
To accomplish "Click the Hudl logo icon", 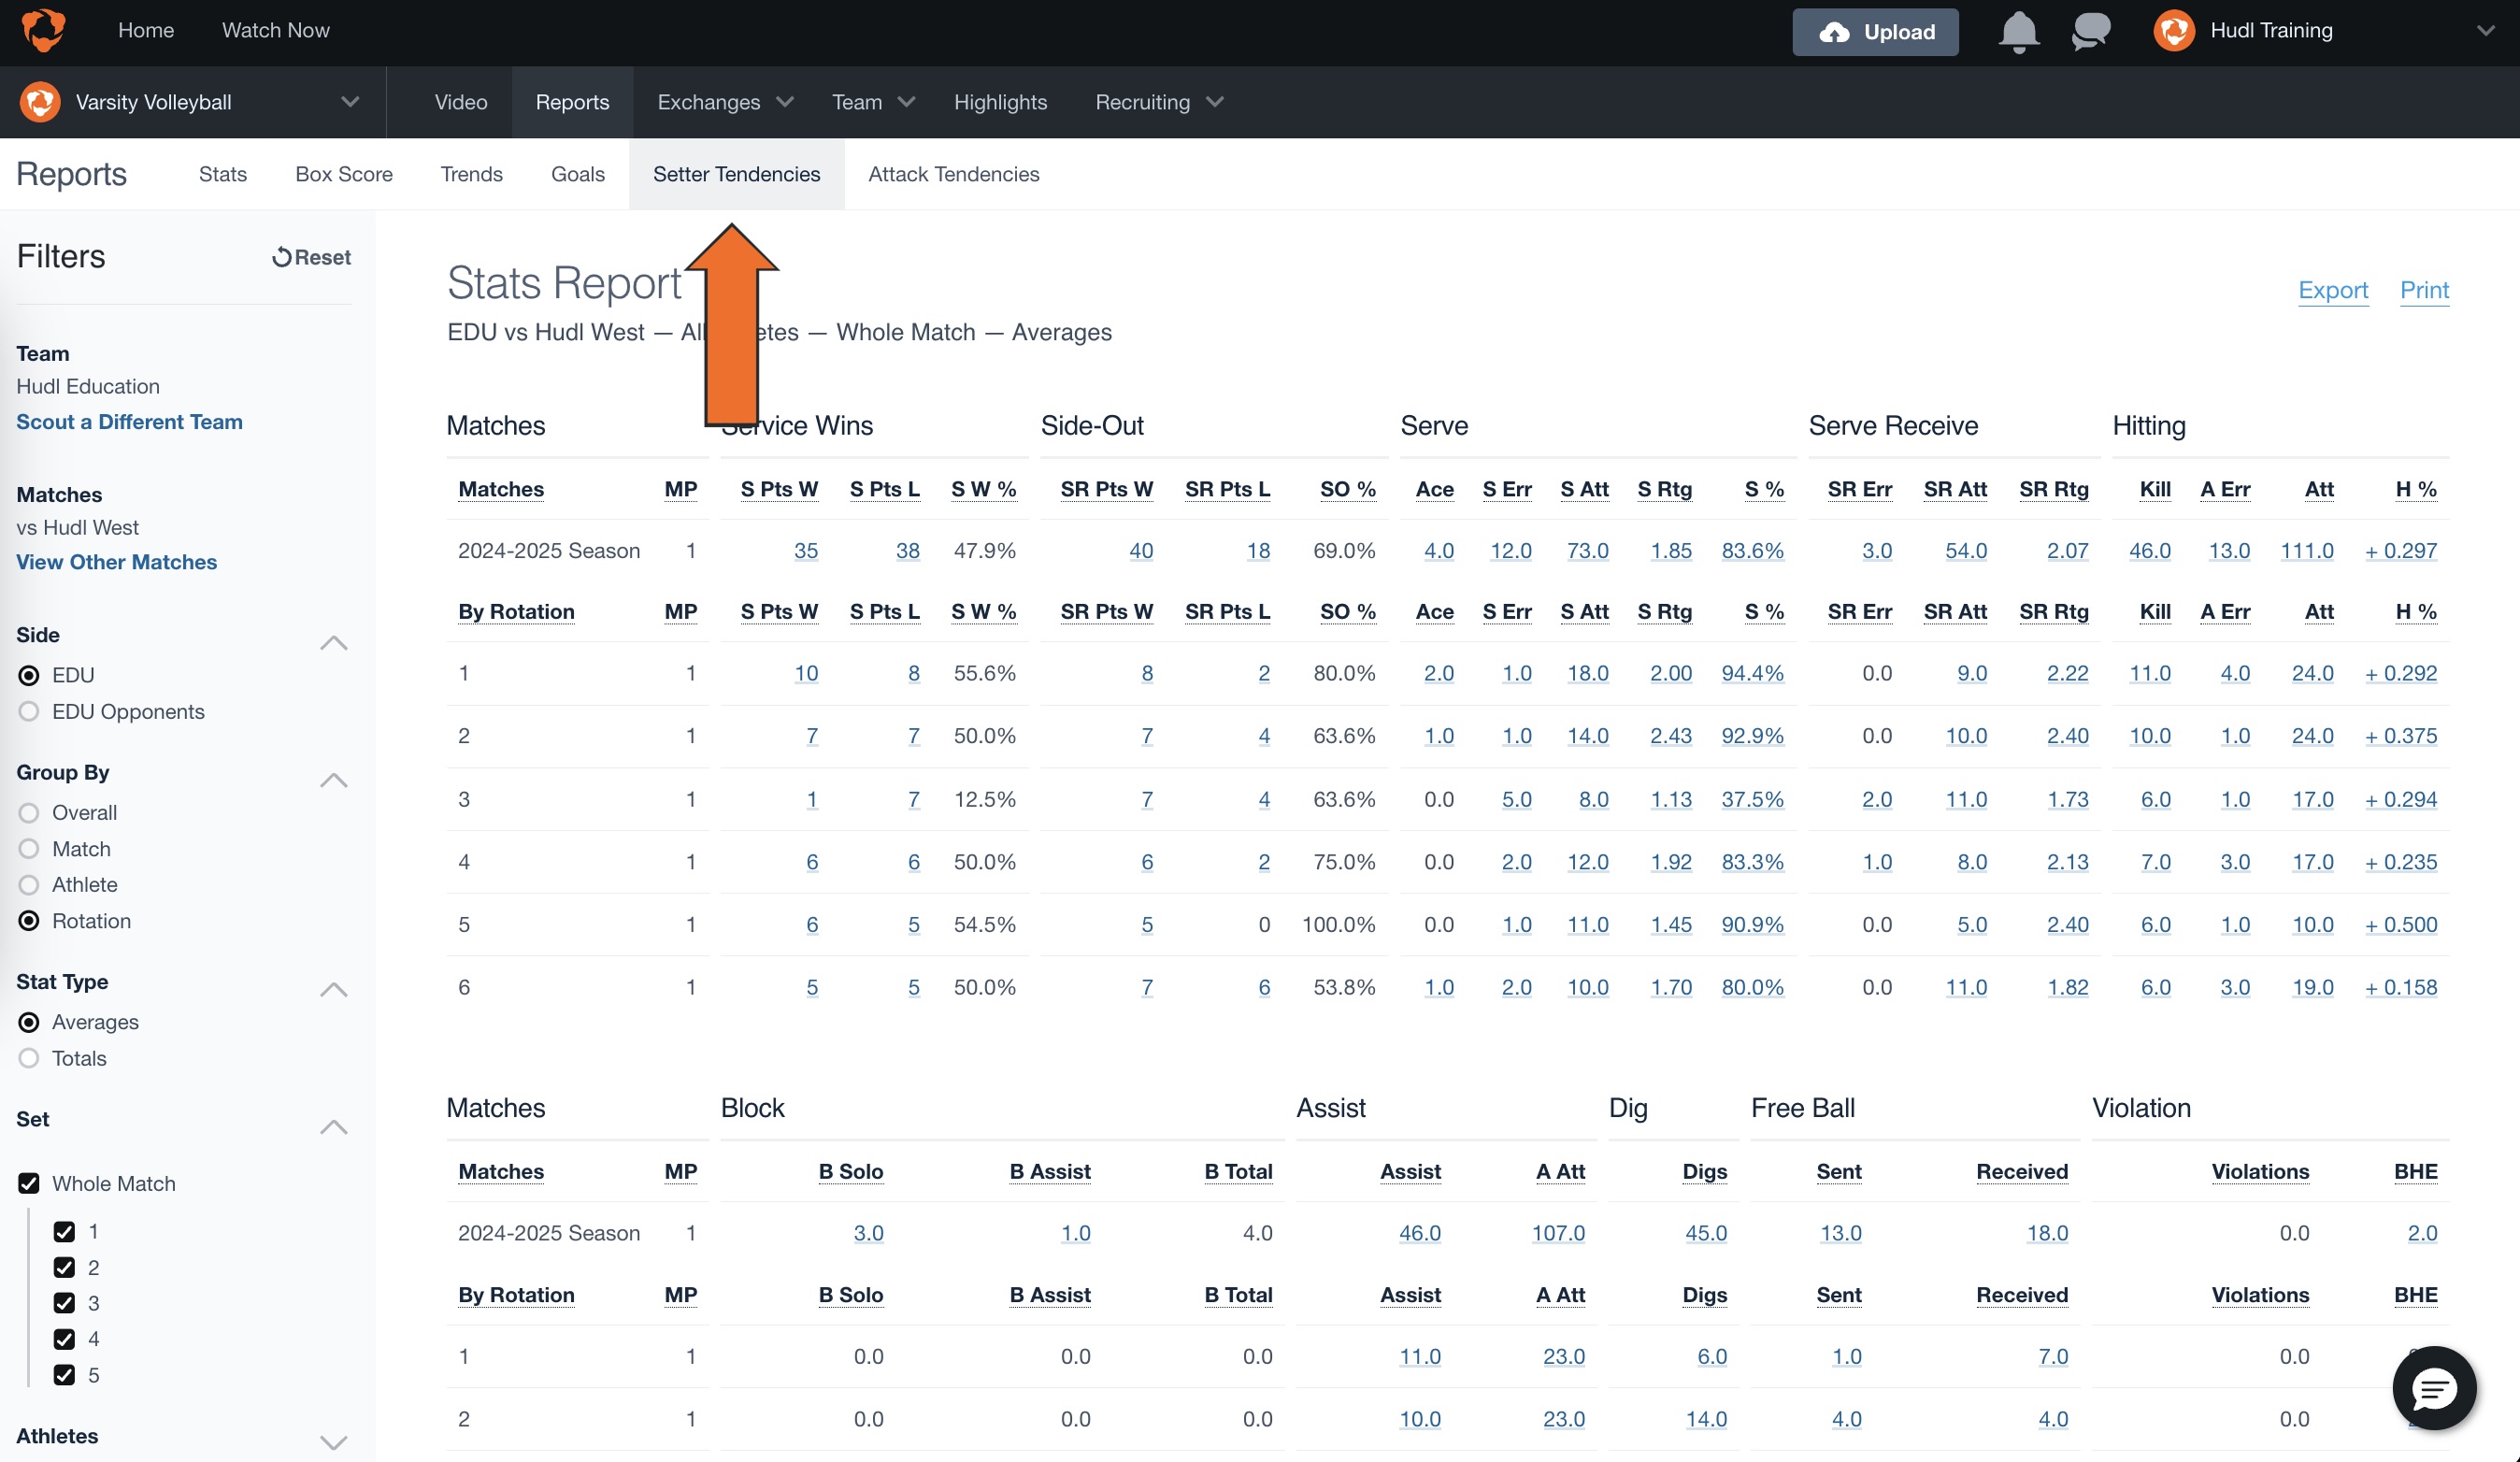I will pyautogui.click(x=43, y=30).
